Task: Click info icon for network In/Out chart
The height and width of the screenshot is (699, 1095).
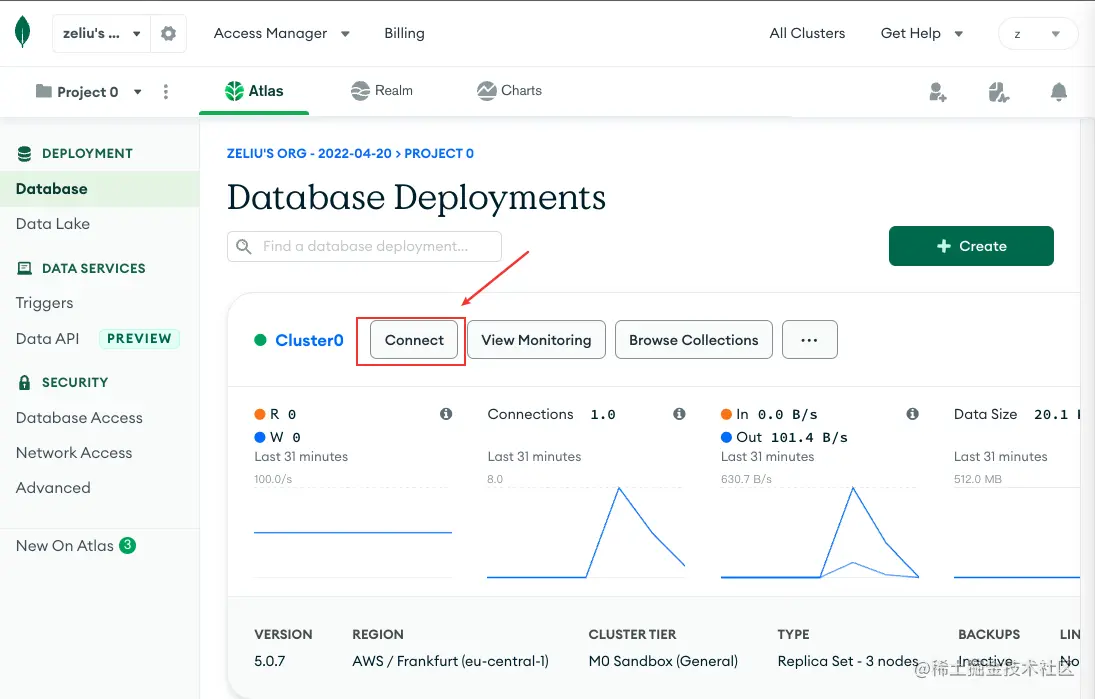Action: coord(912,414)
